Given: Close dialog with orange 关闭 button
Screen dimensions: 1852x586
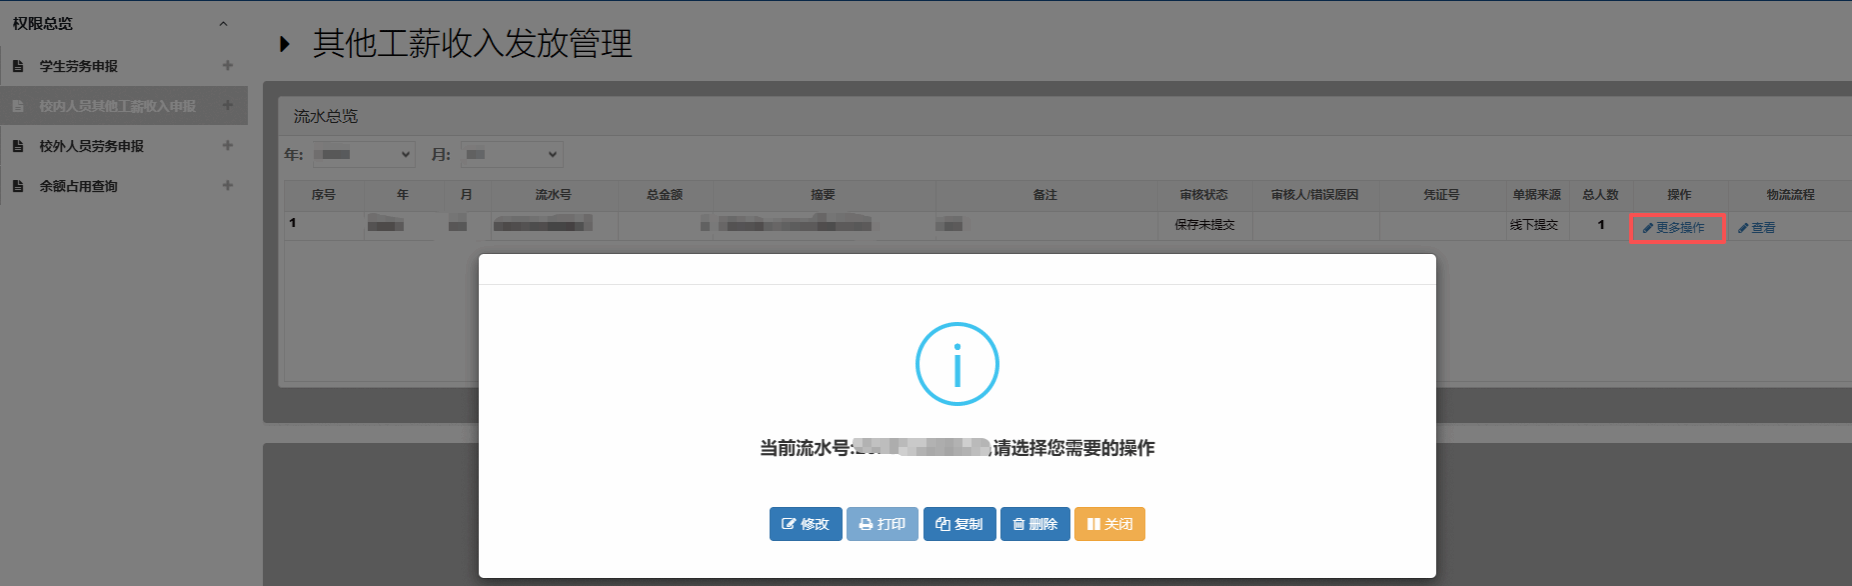Looking at the screenshot, I should 1109,524.
